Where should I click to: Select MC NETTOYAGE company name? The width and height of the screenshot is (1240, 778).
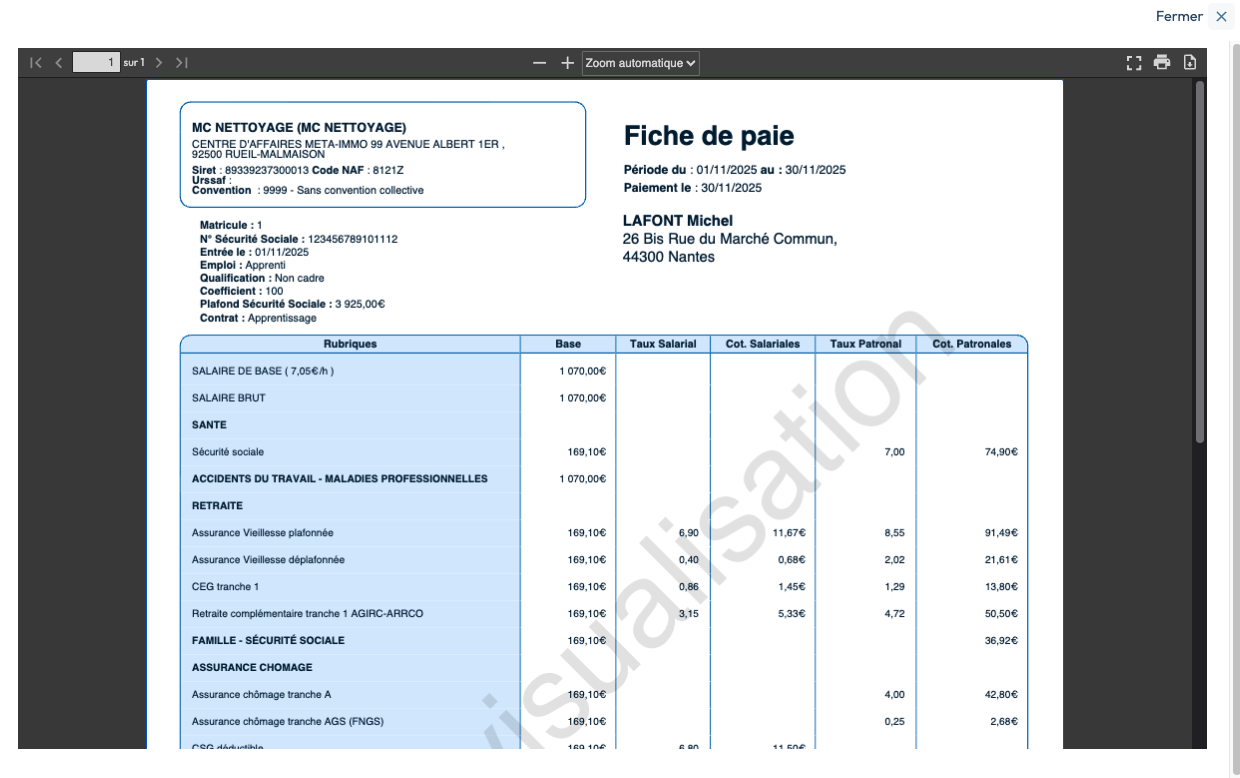pyautogui.click(x=299, y=127)
